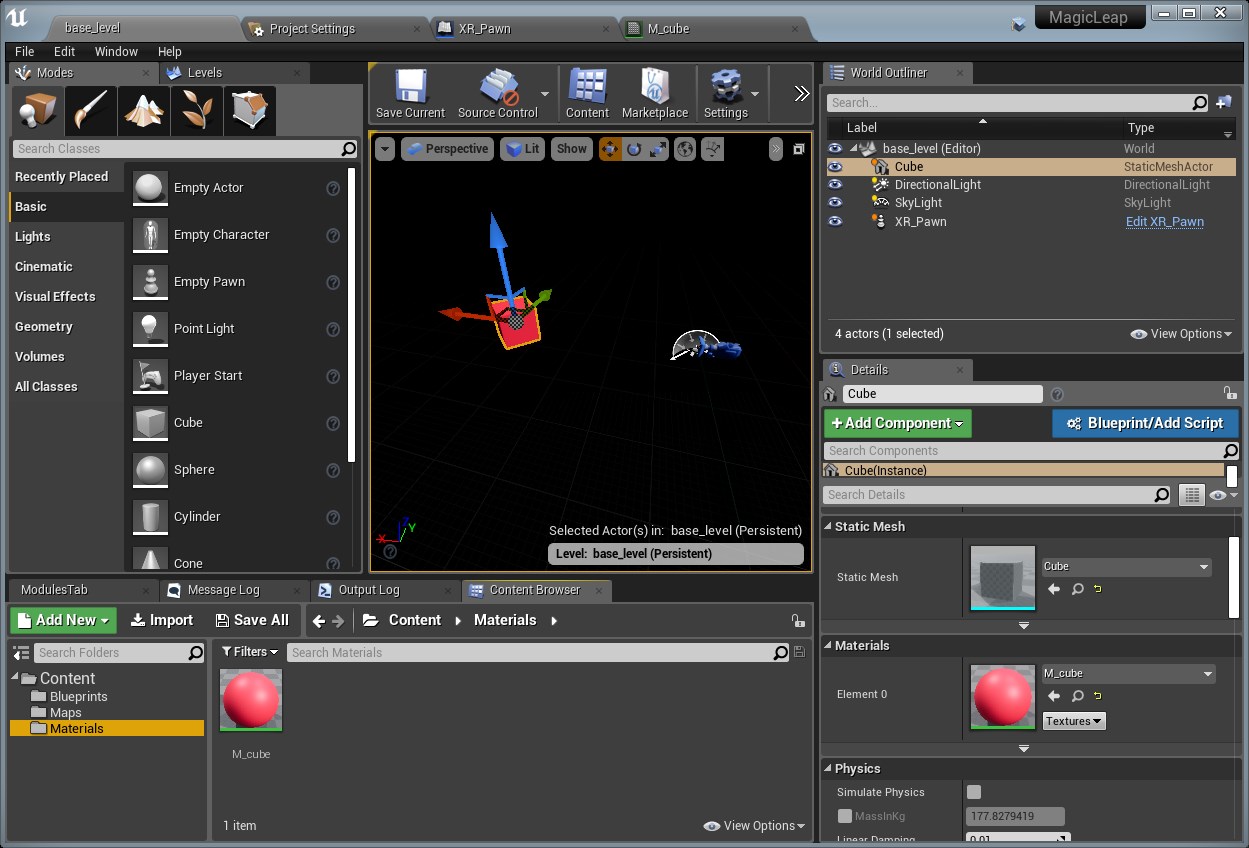Select the M_cube thumbnail in Content Browser
This screenshot has width=1249, height=848.
click(251, 700)
